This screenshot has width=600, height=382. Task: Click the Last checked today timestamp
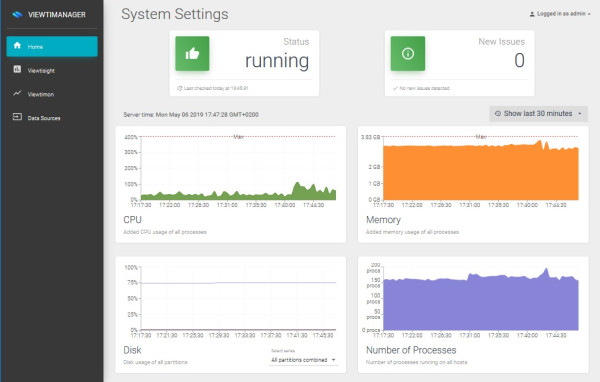pos(216,88)
